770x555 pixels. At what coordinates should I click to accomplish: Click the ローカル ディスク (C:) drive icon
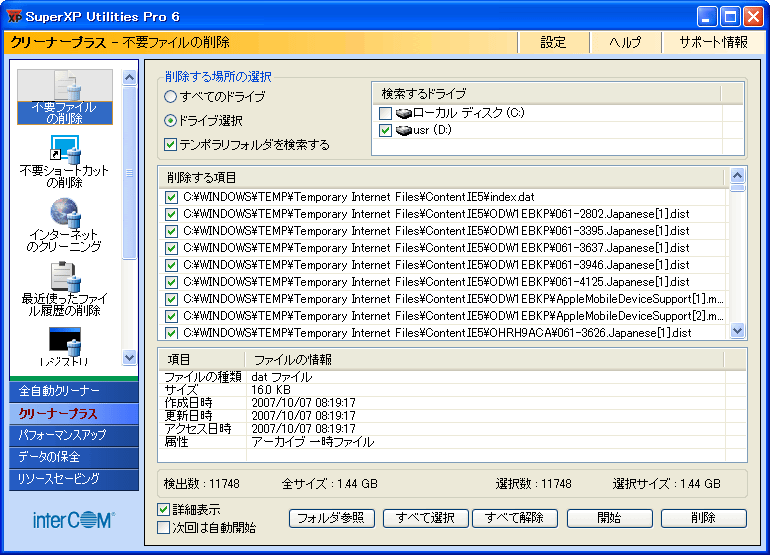404,113
